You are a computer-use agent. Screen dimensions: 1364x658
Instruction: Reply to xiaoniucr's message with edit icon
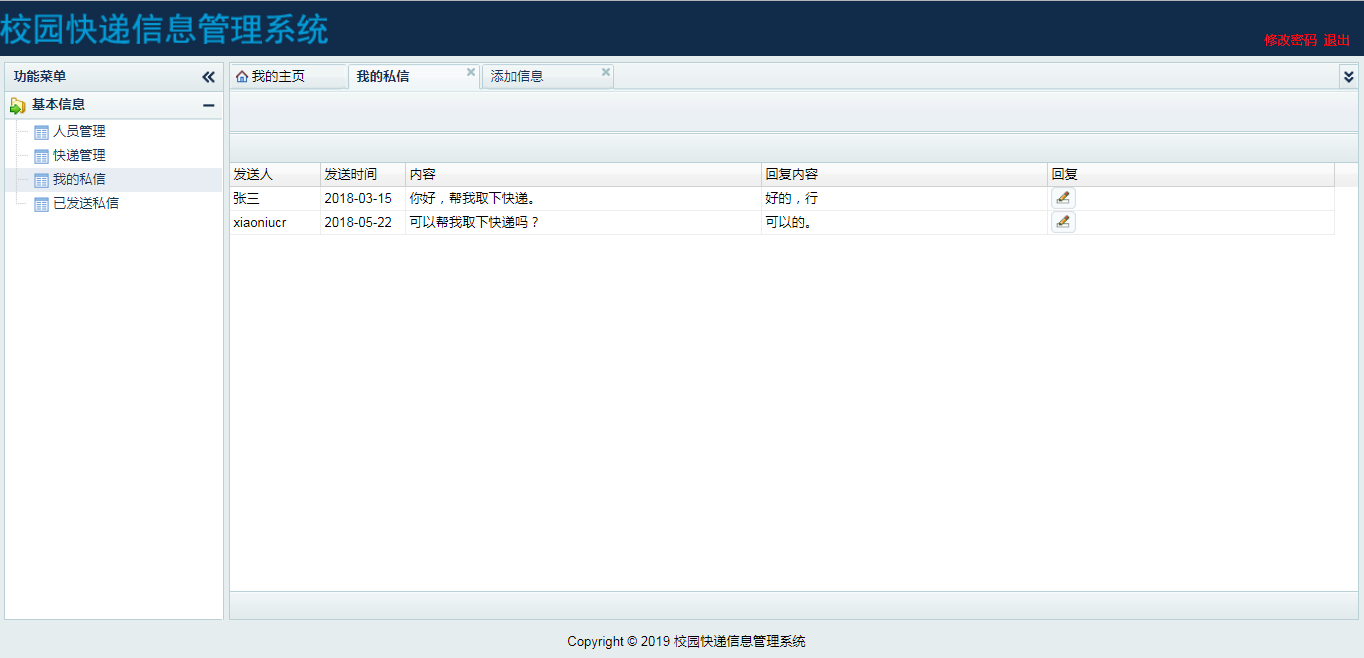1063,222
